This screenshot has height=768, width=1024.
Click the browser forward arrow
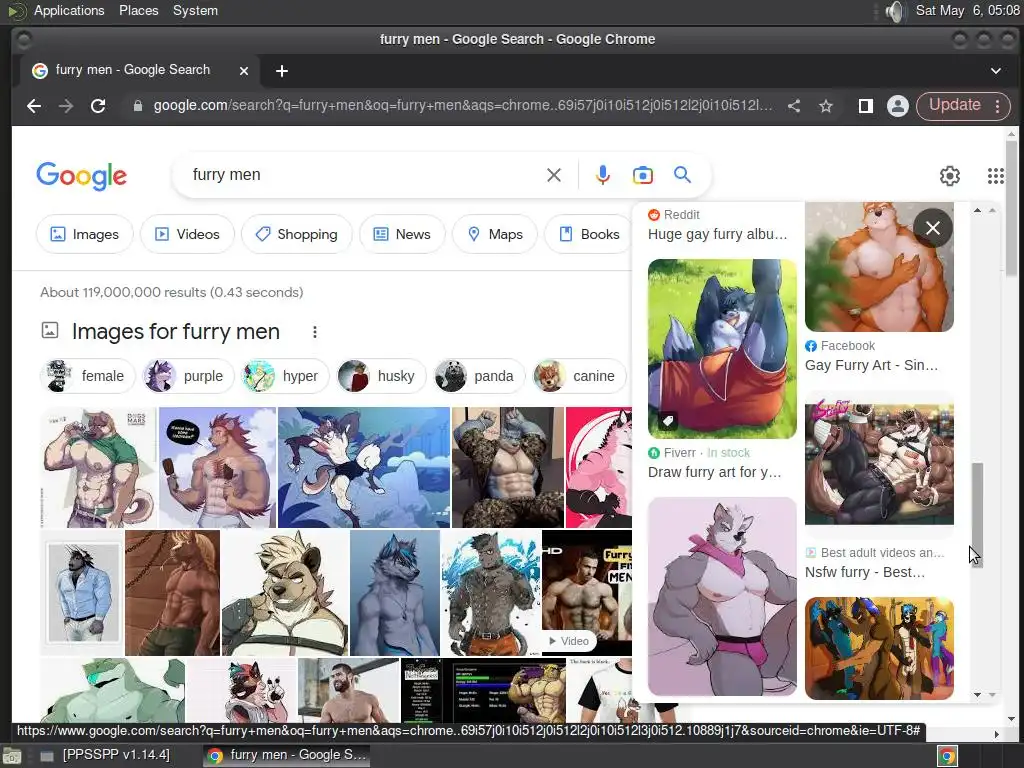[x=66, y=106]
